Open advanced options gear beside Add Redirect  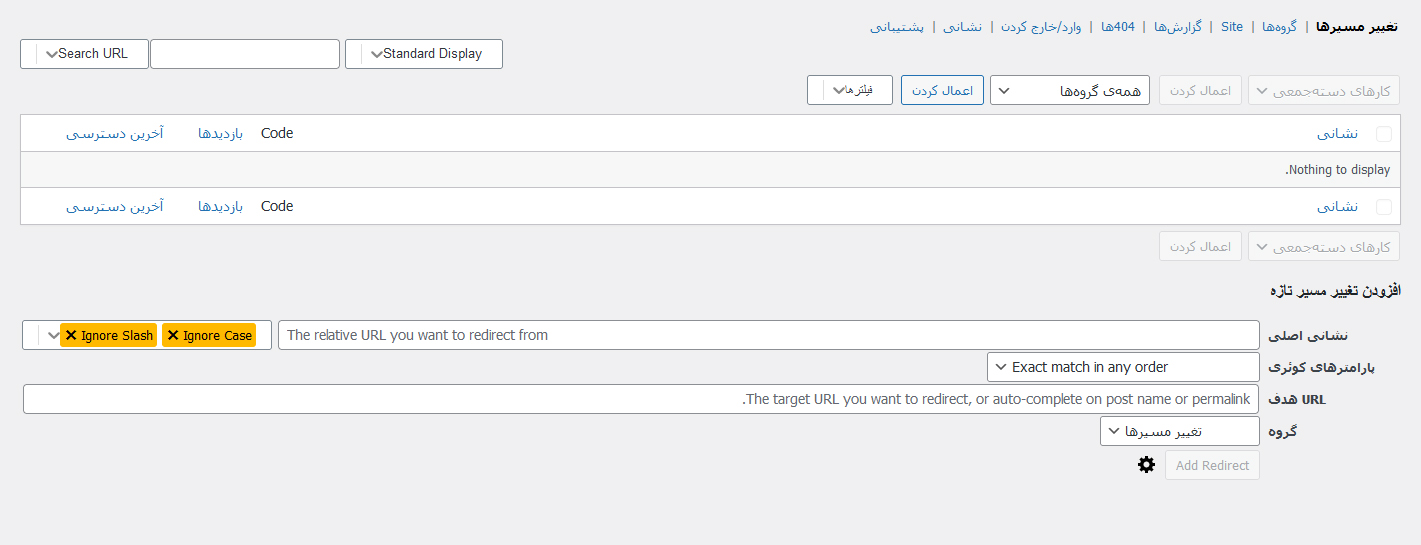(x=1146, y=464)
